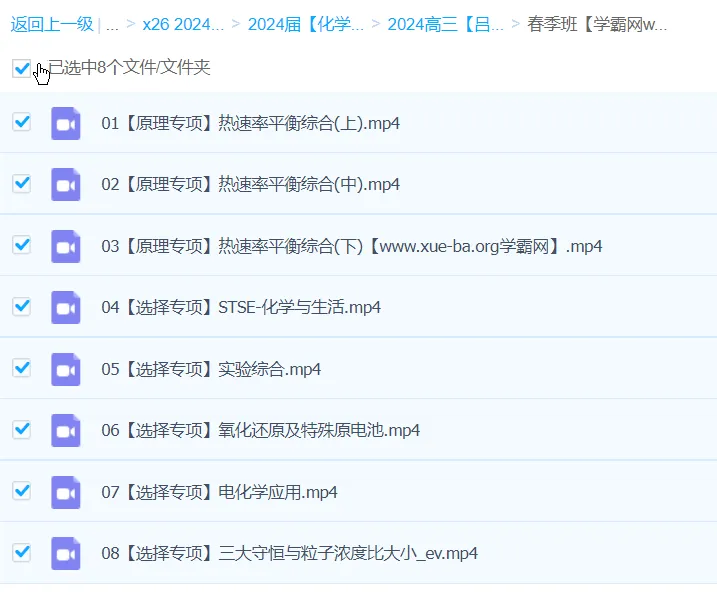
Task: Uncheck the checkbox for file 01
Action: 21,122
